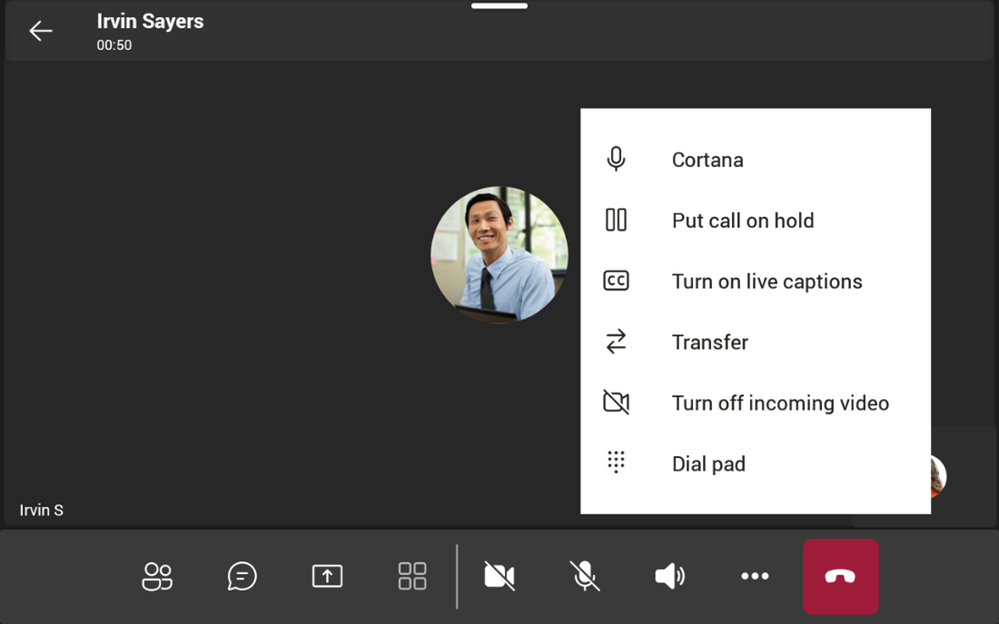Click the share screen icon

coord(327,576)
